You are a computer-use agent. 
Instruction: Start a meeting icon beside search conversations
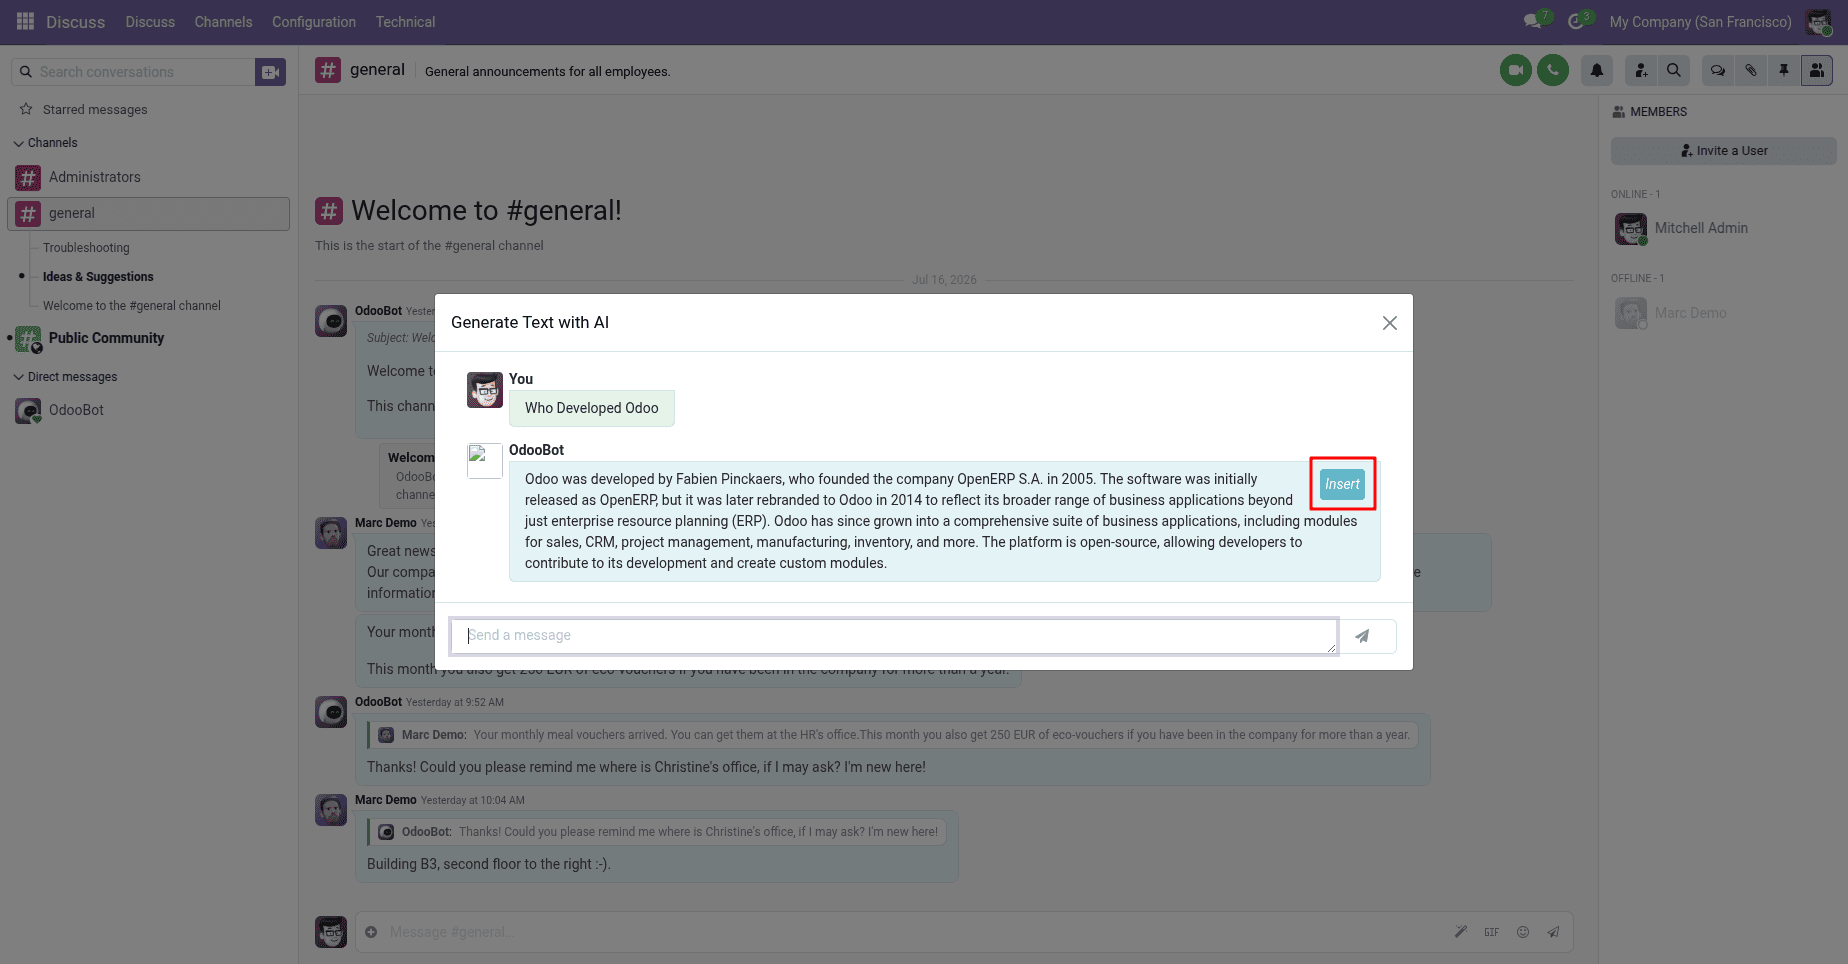(270, 72)
